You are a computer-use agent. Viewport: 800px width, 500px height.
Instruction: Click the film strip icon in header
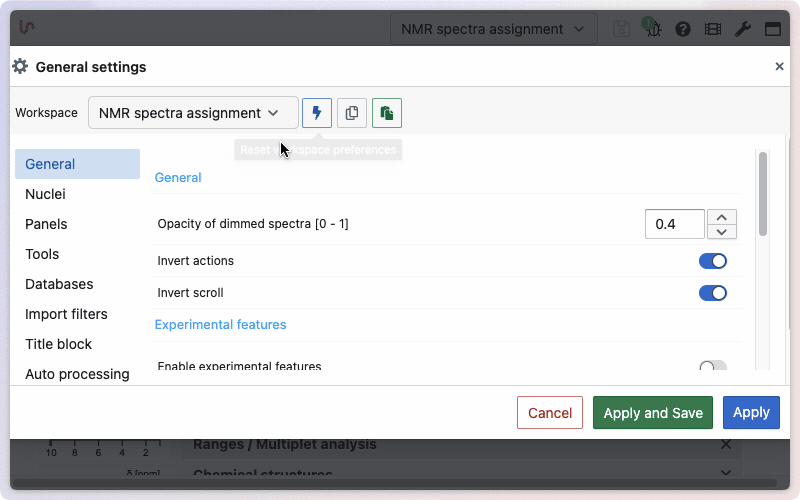point(712,29)
